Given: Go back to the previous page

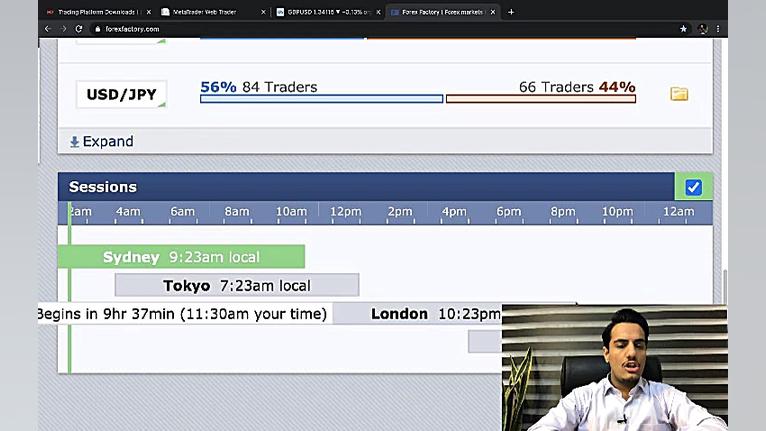Looking at the screenshot, I should point(48,29).
